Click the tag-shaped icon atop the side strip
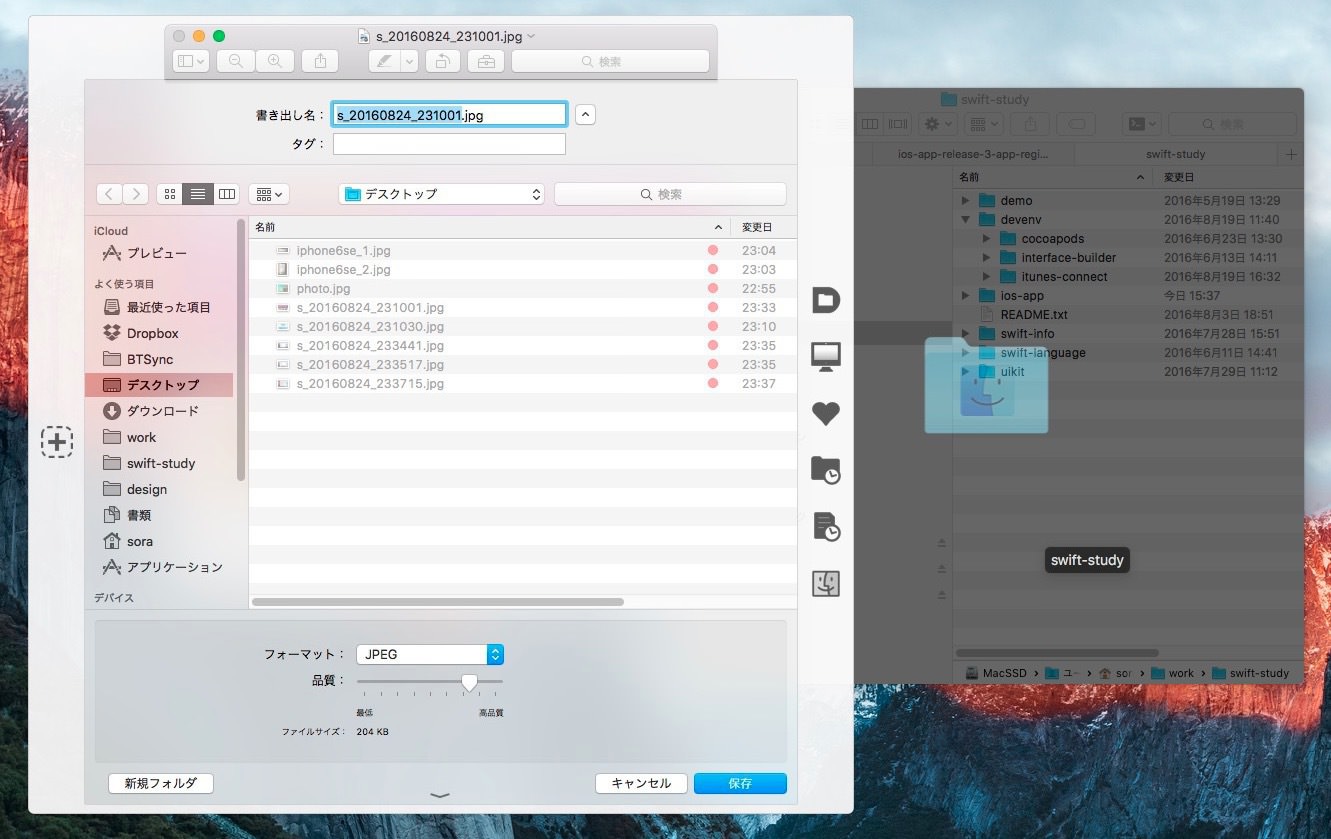The image size is (1331, 839). pyautogui.click(x=825, y=300)
